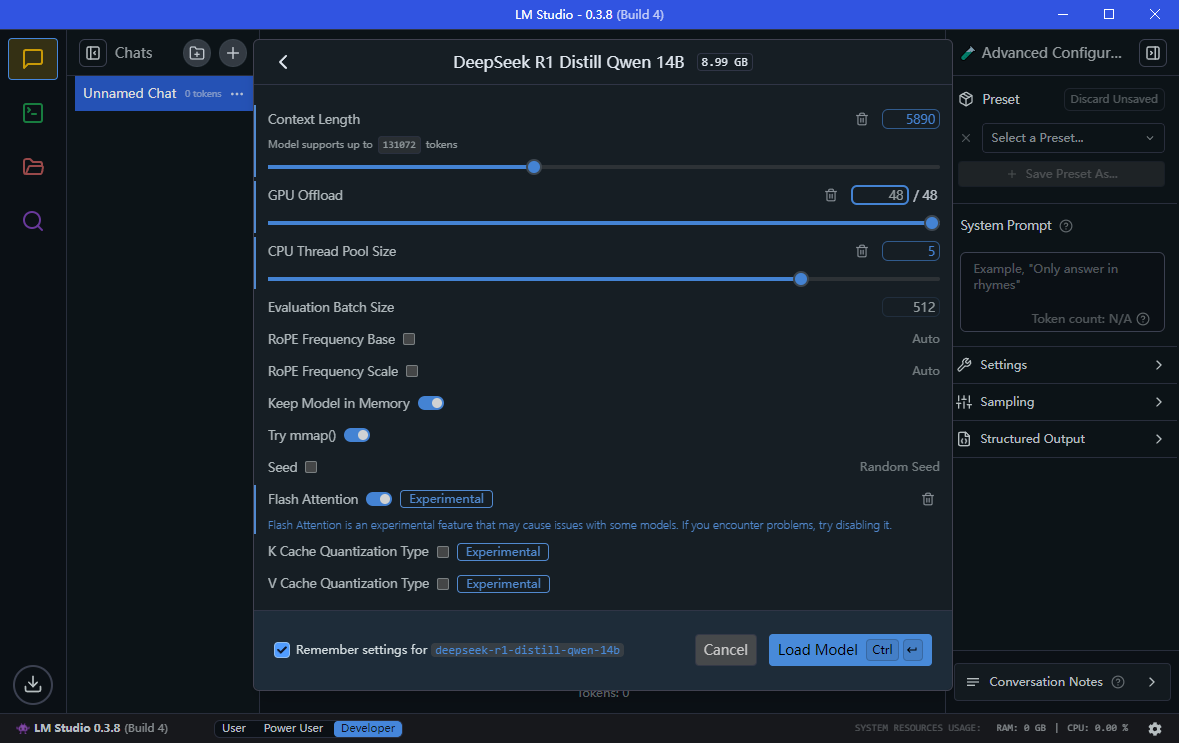Go back with the left chevron arrow
Image resolution: width=1179 pixels, height=743 pixels.
click(283, 62)
